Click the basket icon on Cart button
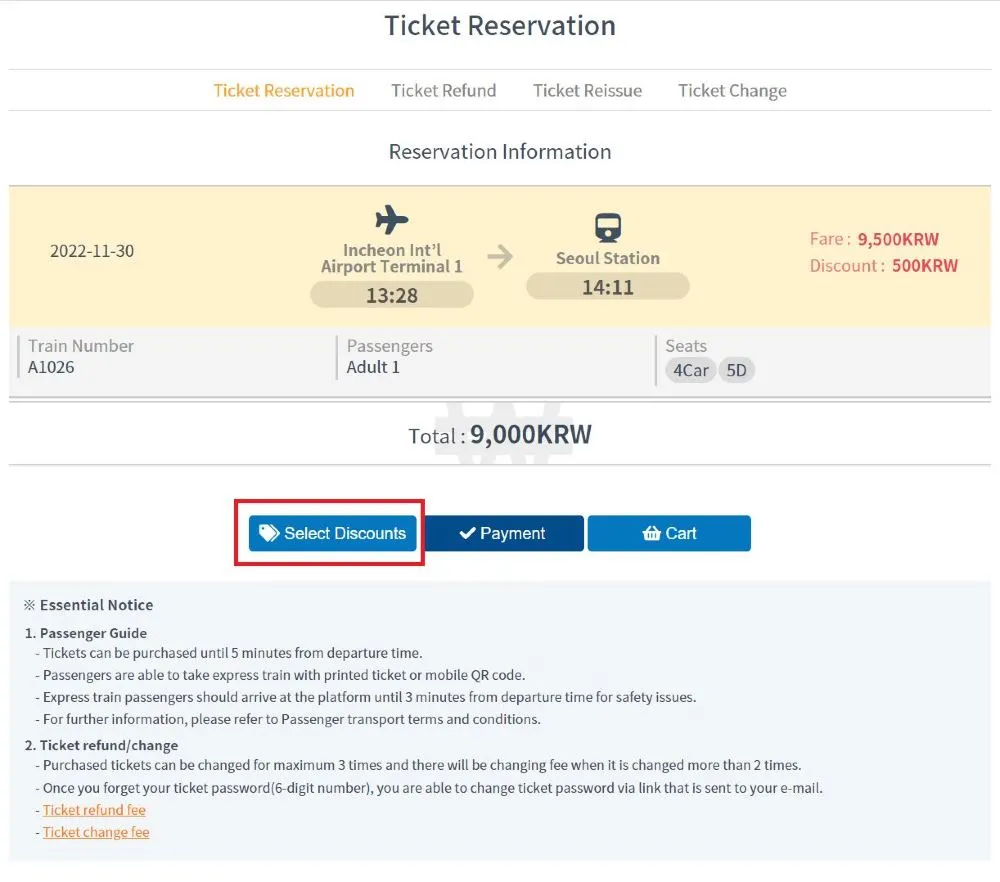This screenshot has width=1000, height=882. (x=651, y=534)
